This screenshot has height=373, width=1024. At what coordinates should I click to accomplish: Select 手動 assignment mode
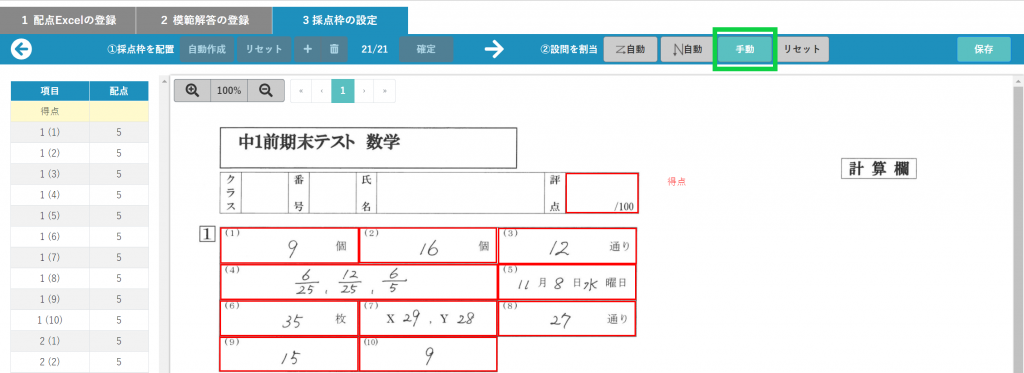coord(744,49)
